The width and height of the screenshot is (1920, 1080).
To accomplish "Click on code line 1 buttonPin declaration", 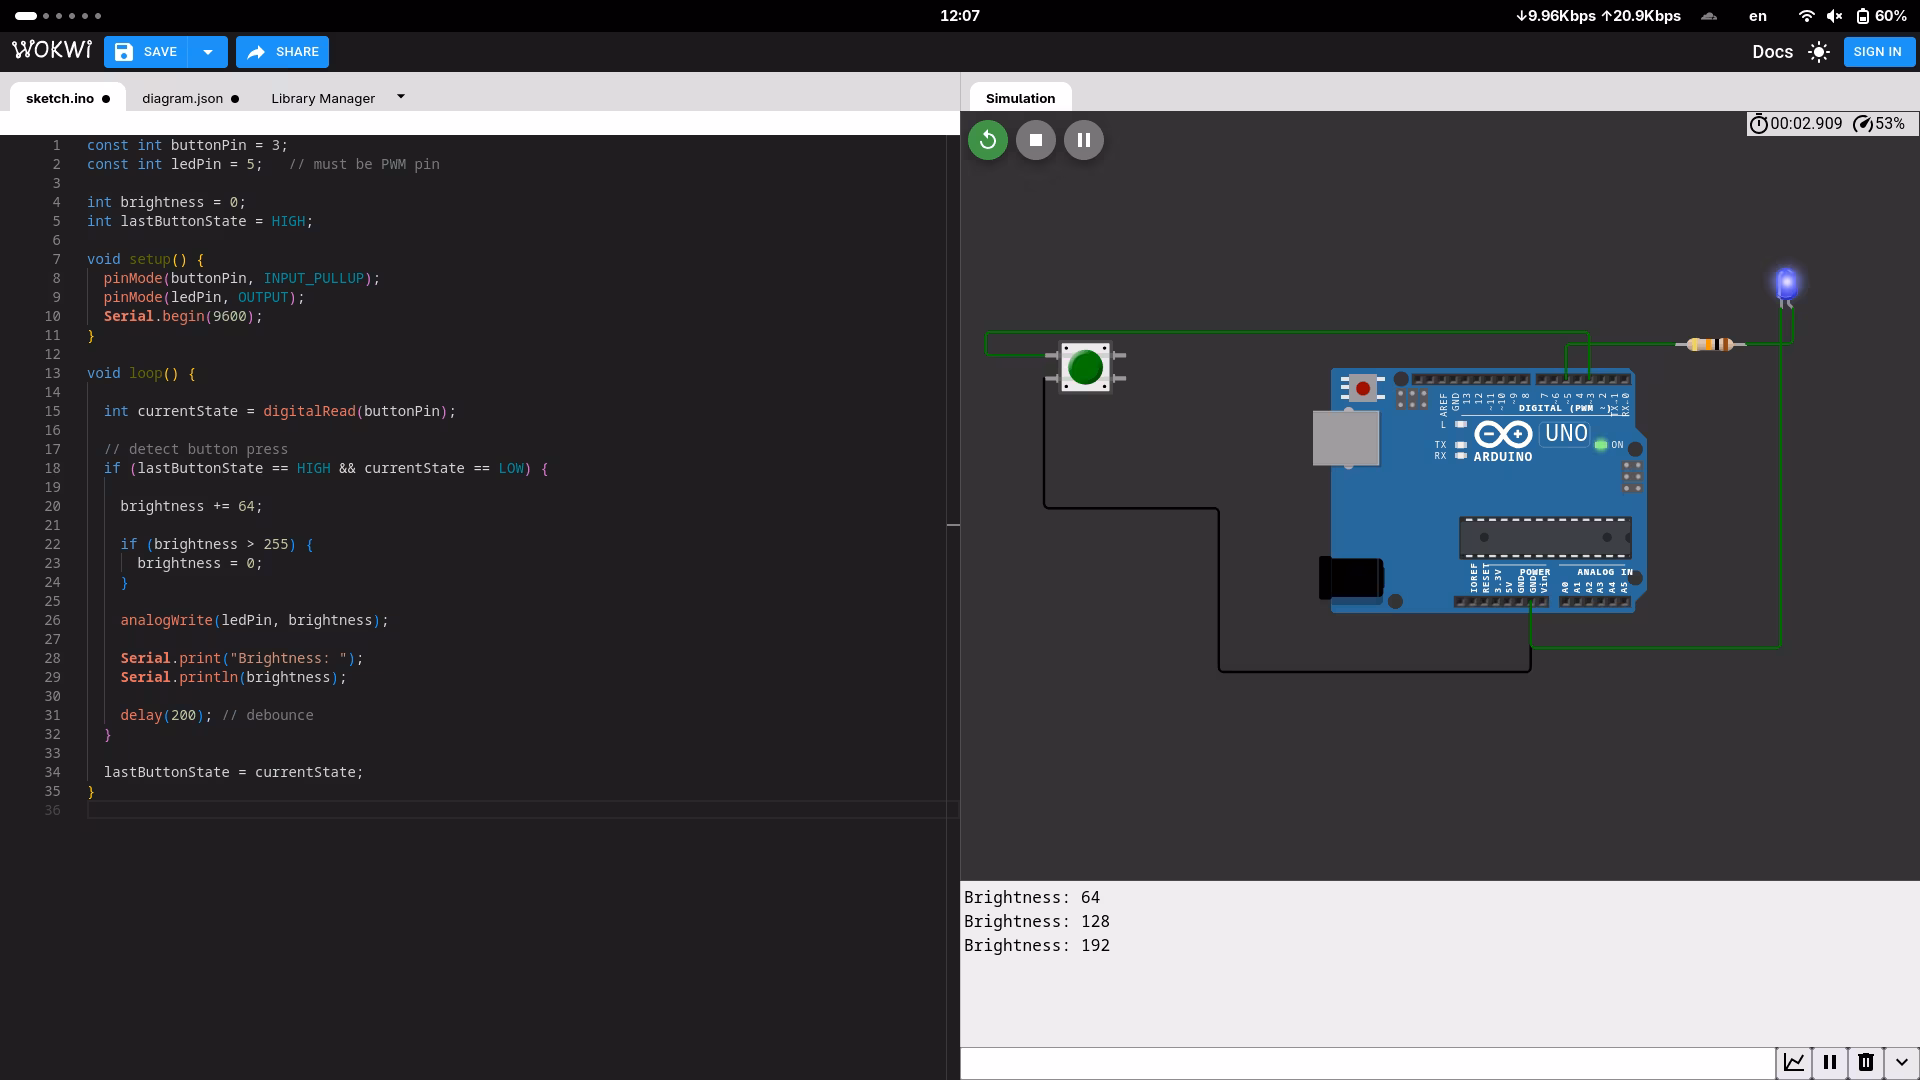I will coord(187,145).
